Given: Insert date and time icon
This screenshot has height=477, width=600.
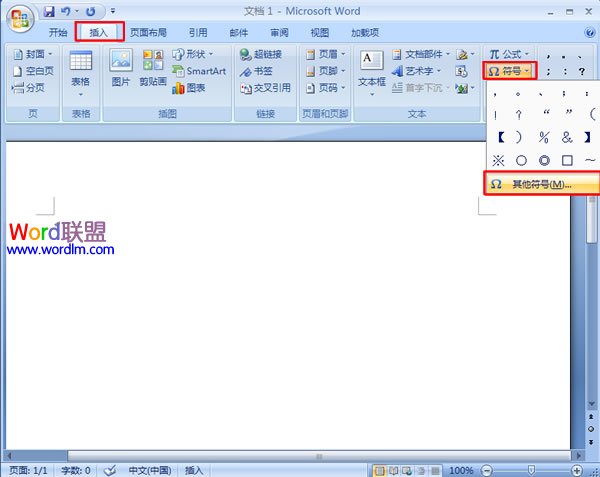Looking at the screenshot, I should (461, 71).
